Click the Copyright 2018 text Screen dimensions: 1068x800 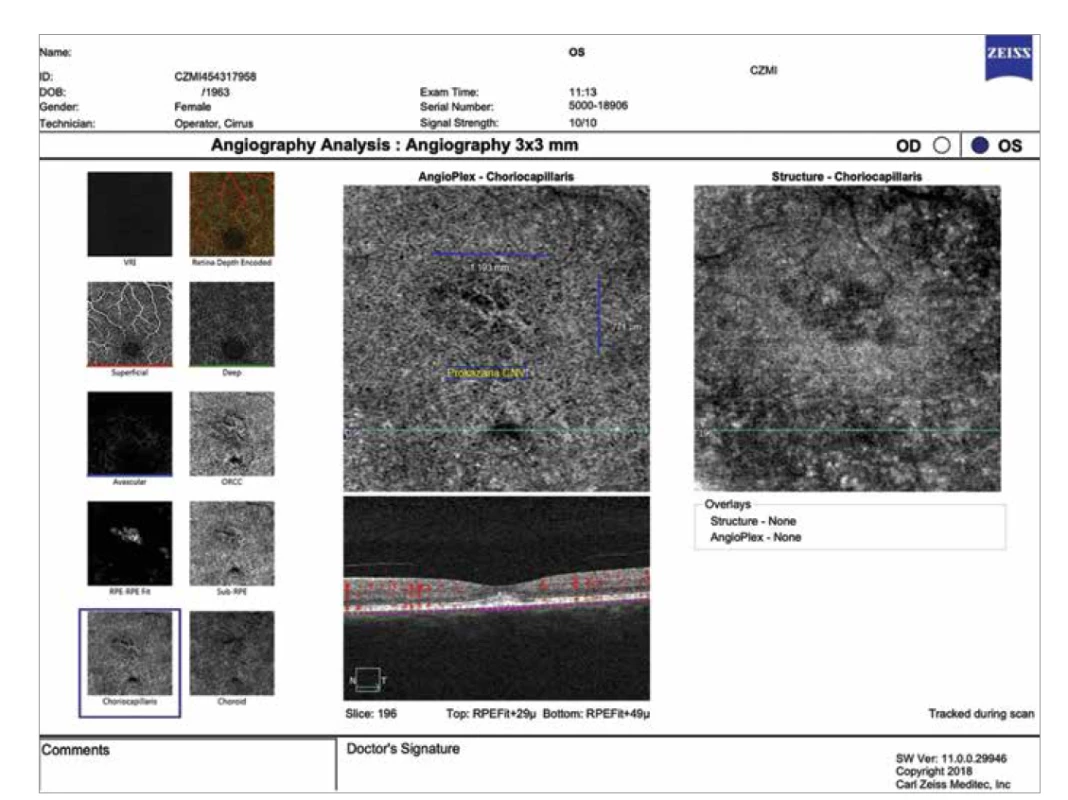click(934, 771)
